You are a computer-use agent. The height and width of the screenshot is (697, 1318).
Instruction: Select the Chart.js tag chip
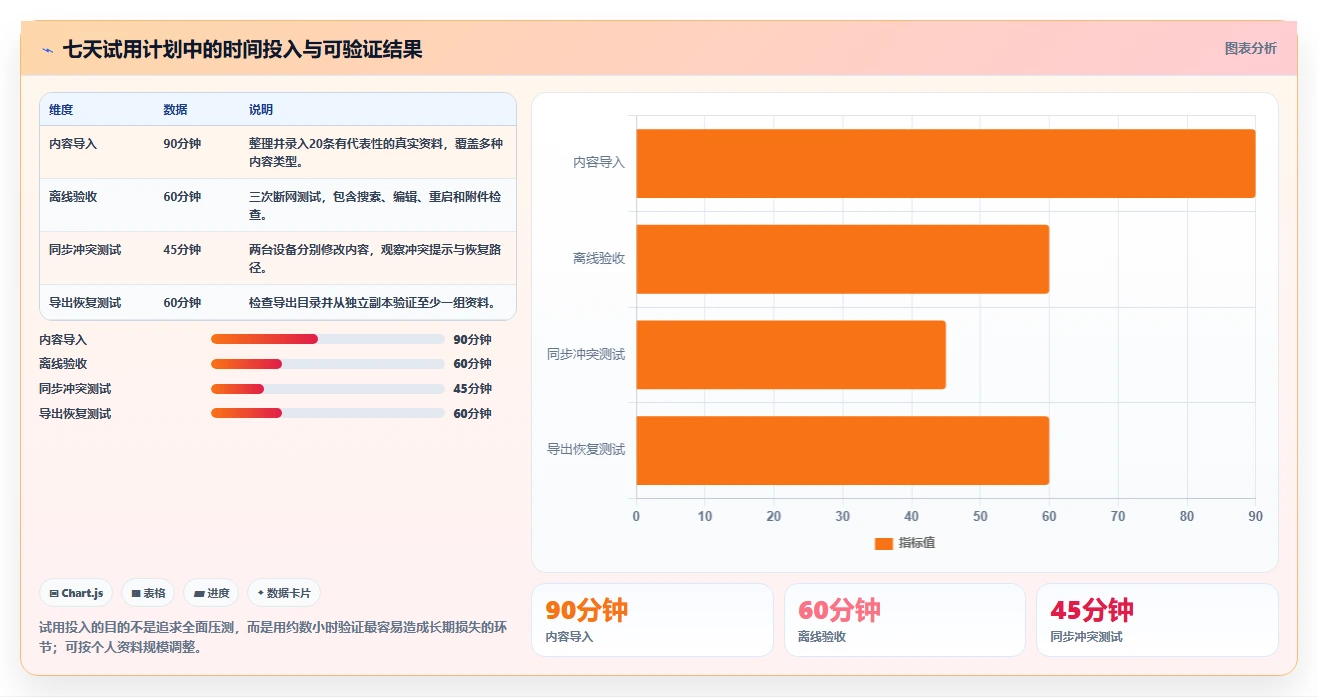[x=77, y=593]
